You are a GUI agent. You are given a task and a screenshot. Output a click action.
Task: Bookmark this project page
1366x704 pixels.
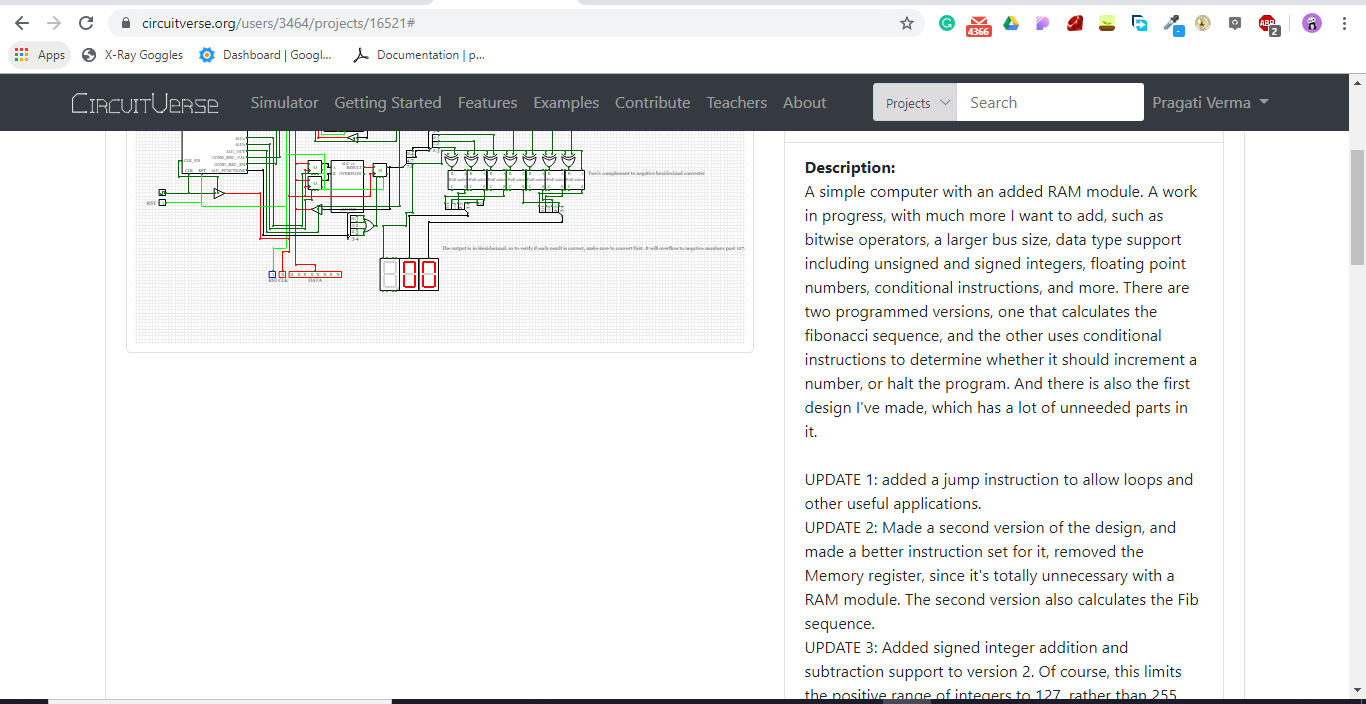[905, 23]
